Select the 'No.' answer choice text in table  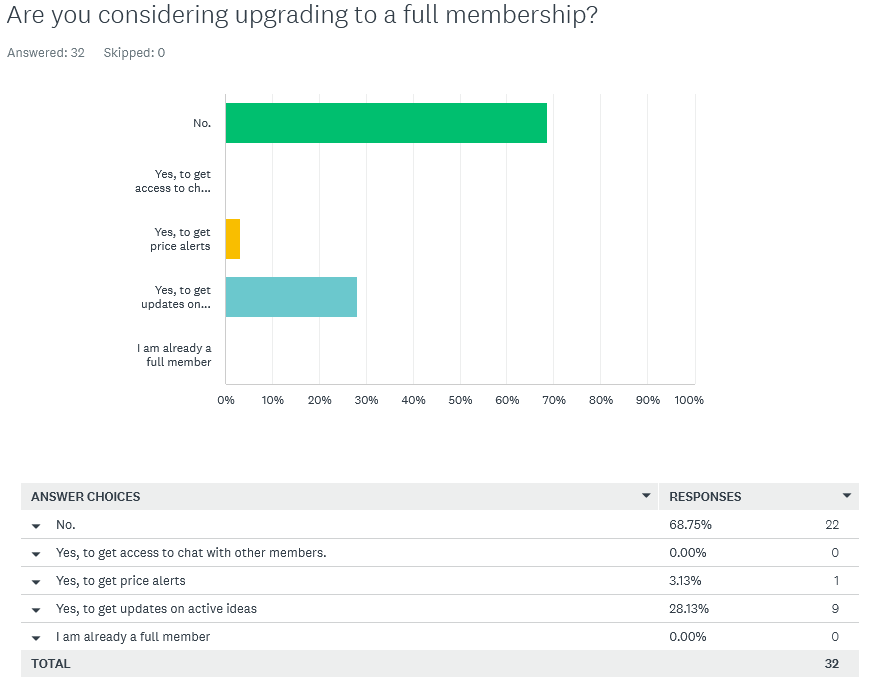tap(66, 525)
